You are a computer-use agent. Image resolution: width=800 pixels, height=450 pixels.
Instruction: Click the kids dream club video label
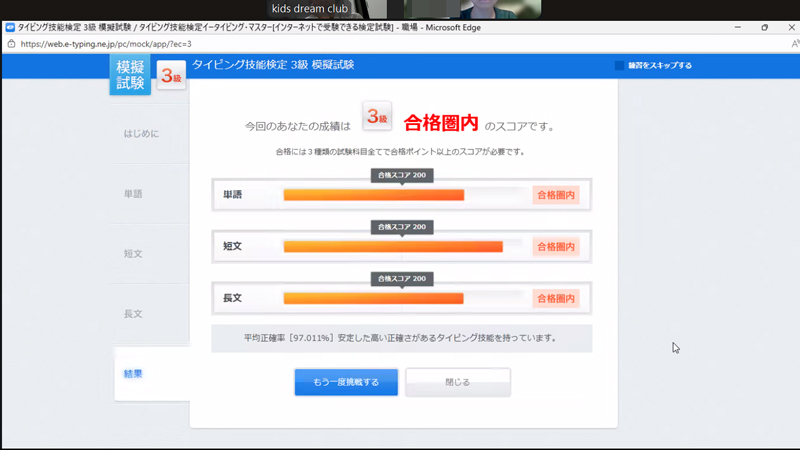coord(310,9)
